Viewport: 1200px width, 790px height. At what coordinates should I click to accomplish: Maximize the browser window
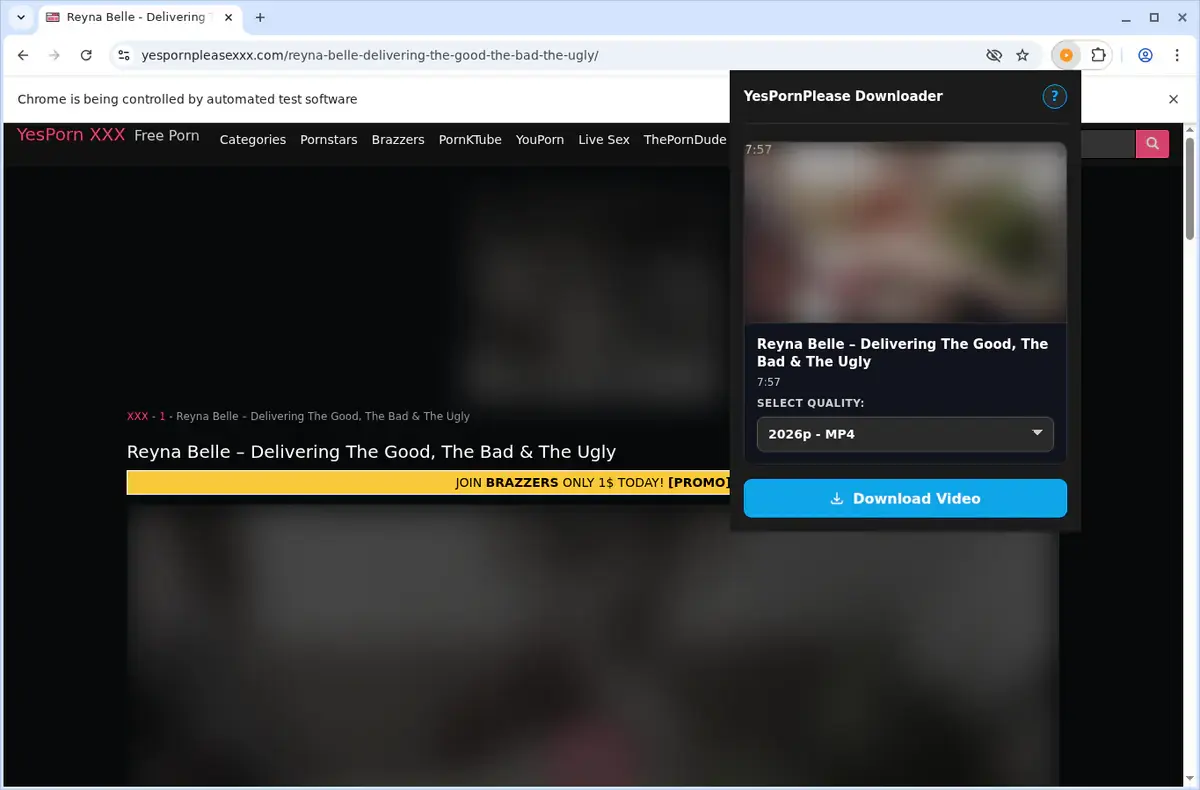pos(1154,17)
